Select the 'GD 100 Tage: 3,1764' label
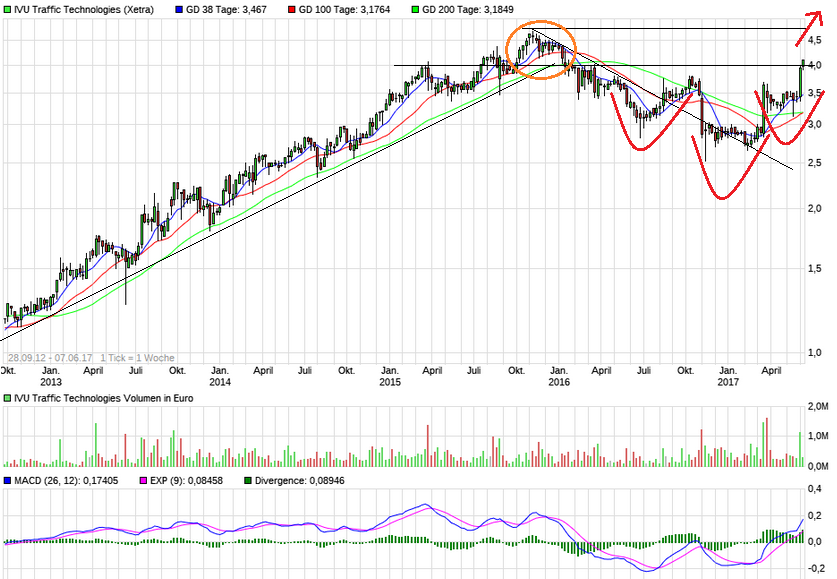 pos(344,10)
